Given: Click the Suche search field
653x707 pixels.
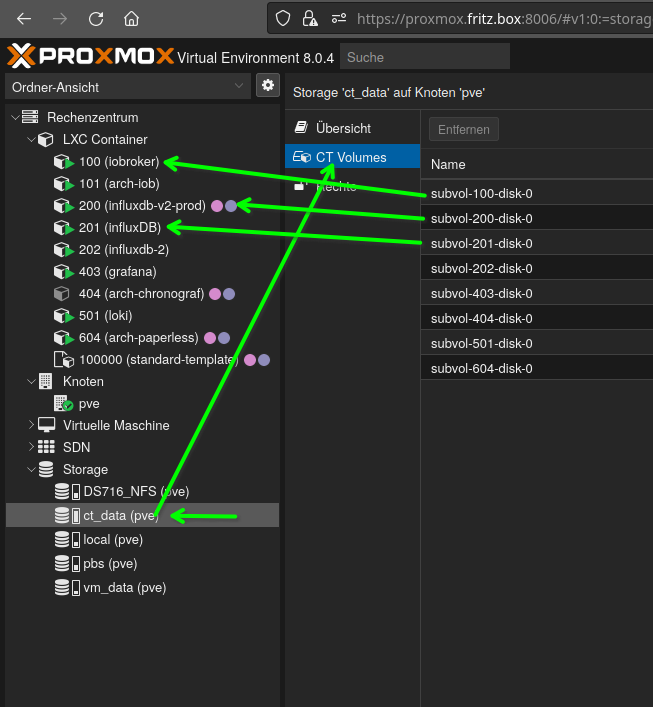Looking at the screenshot, I should point(425,57).
